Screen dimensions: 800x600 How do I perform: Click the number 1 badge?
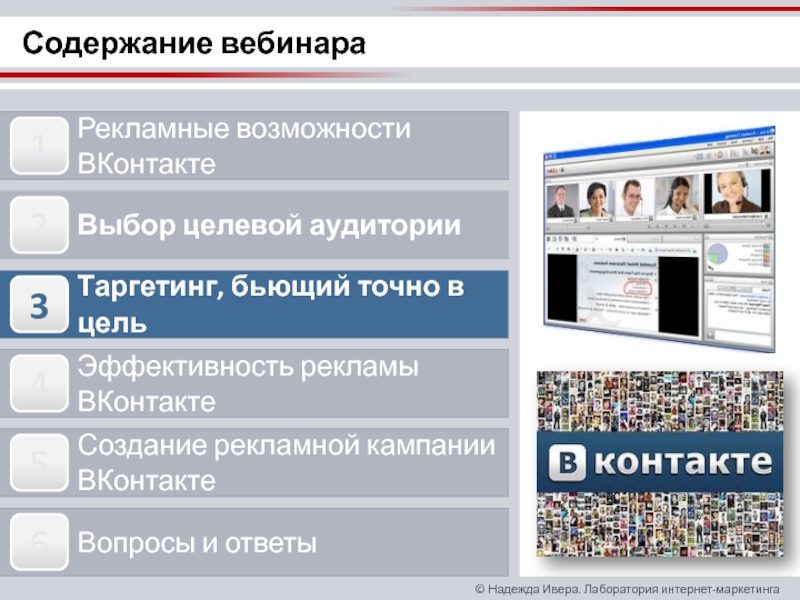39,146
